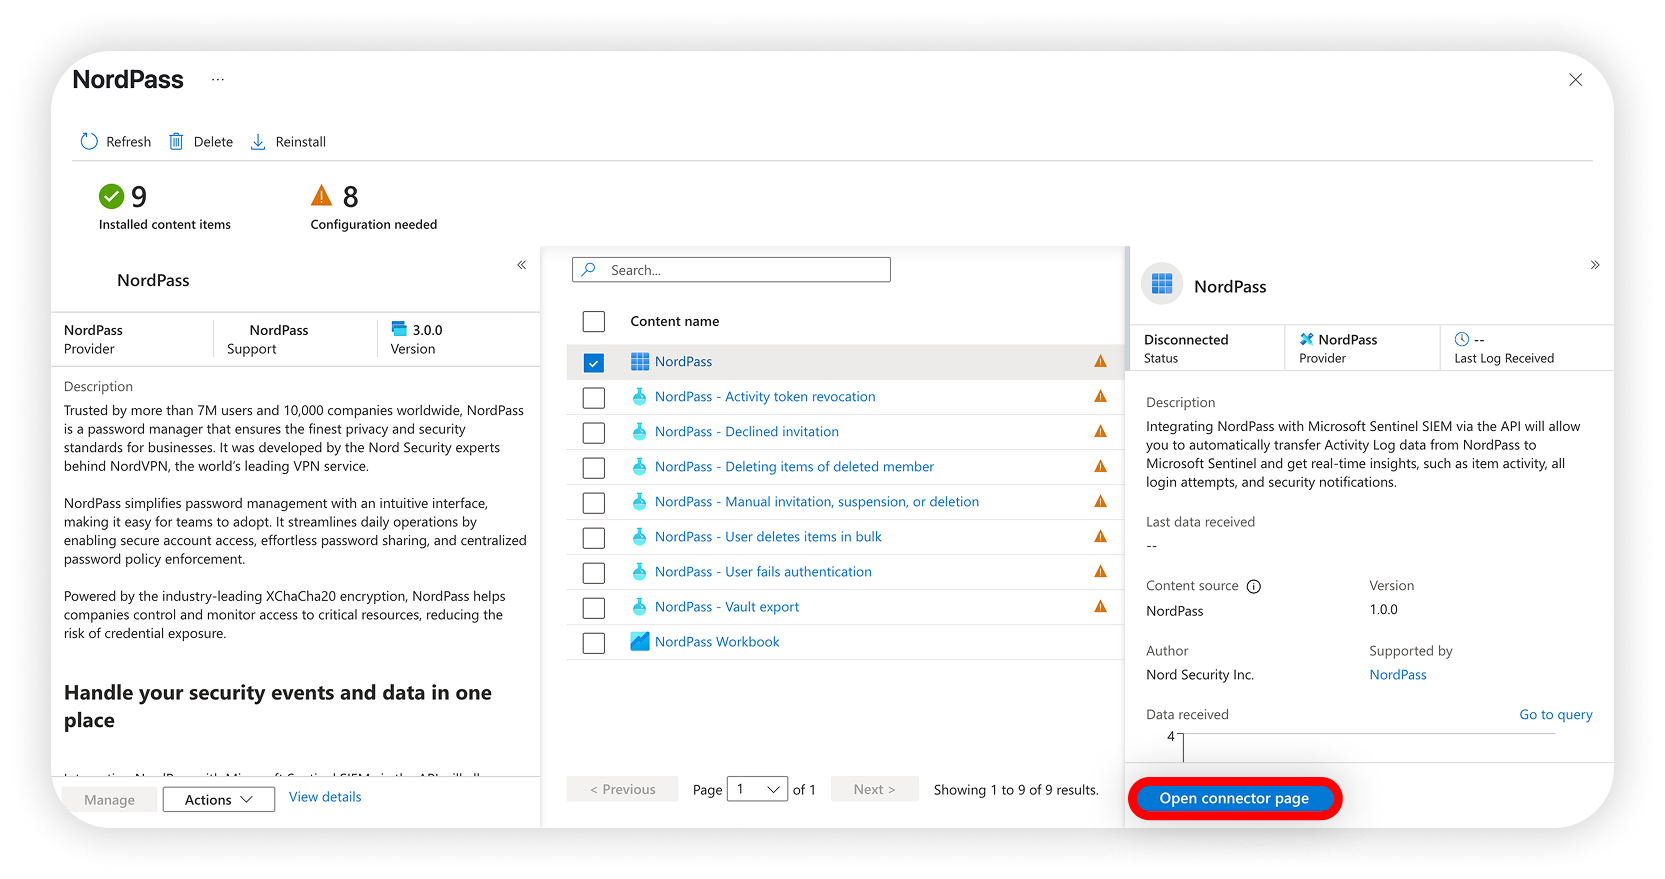
Task: Click warning triangle on User fails authentication row
Action: pyautogui.click(x=1100, y=571)
